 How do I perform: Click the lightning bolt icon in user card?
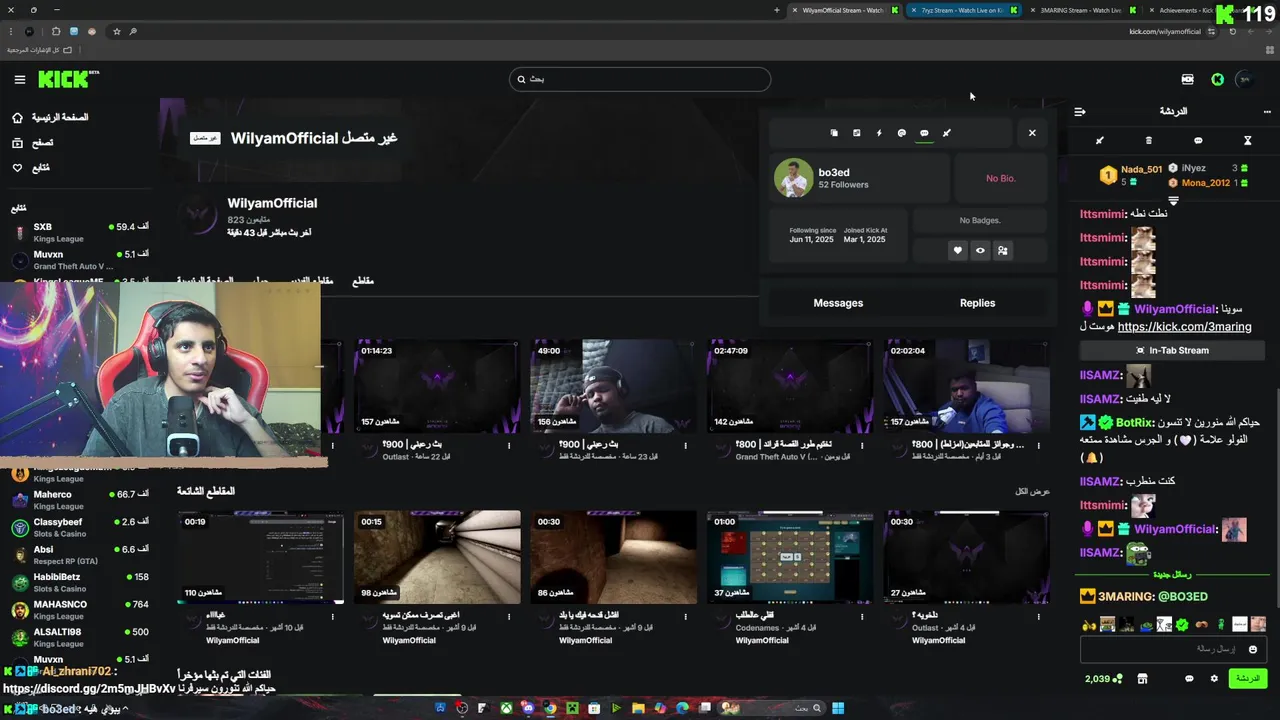[879, 133]
